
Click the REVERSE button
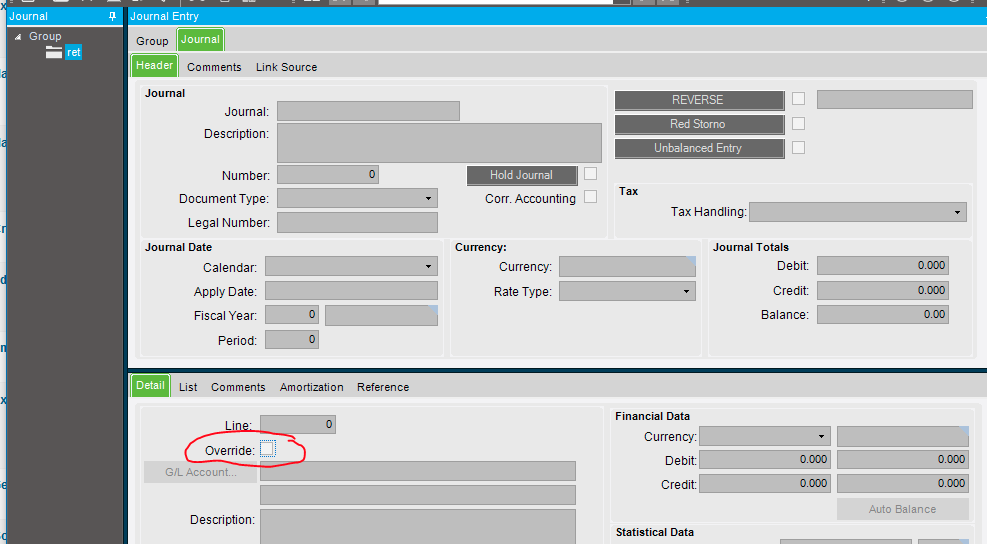(x=699, y=100)
